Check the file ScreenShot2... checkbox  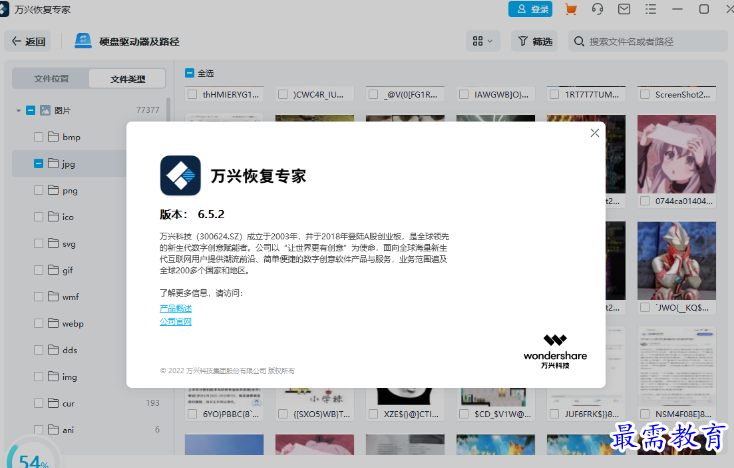tap(645, 95)
